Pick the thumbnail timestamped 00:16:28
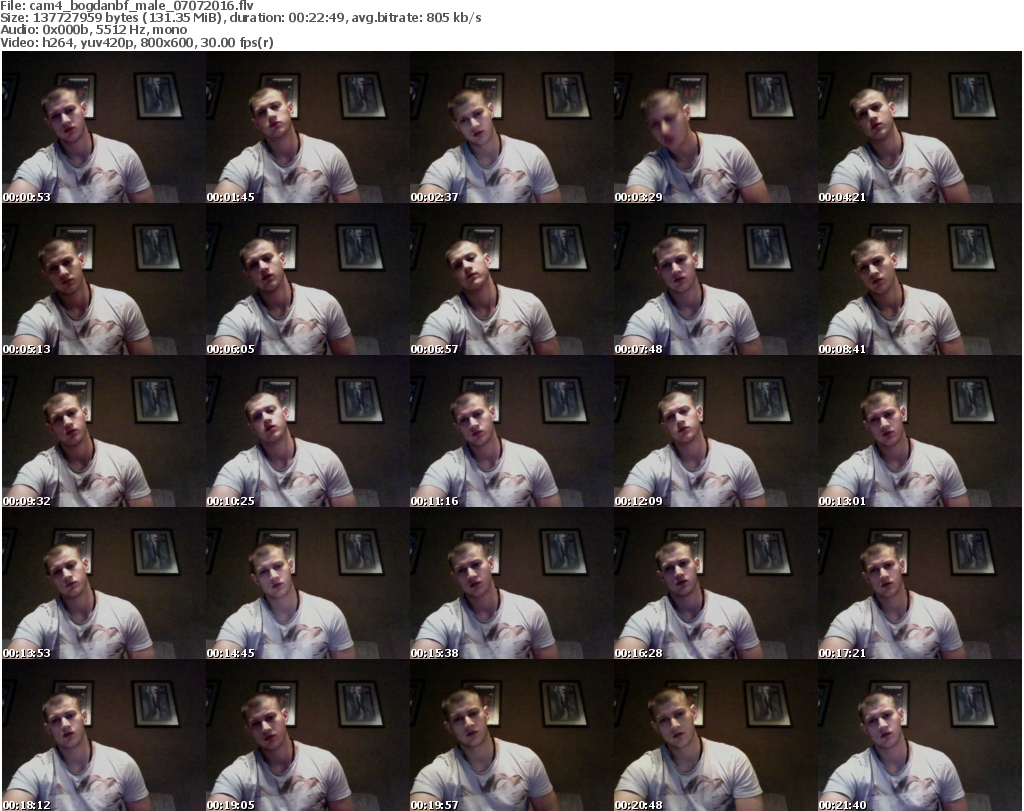Image resolution: width=1024 pixels, height=811 pixels. 715,583
